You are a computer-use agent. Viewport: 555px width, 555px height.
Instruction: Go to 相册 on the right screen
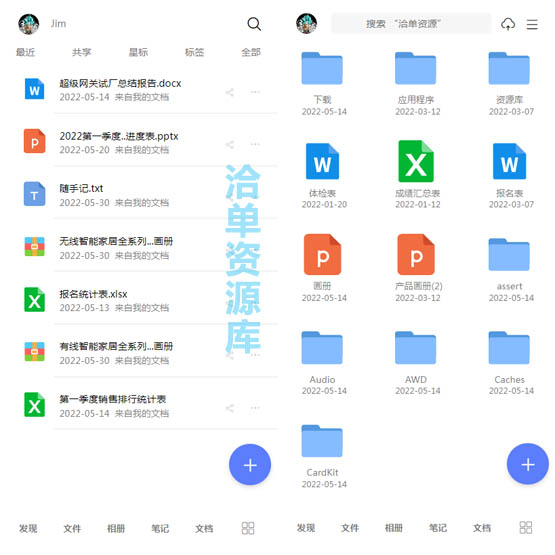pos(394,528)
